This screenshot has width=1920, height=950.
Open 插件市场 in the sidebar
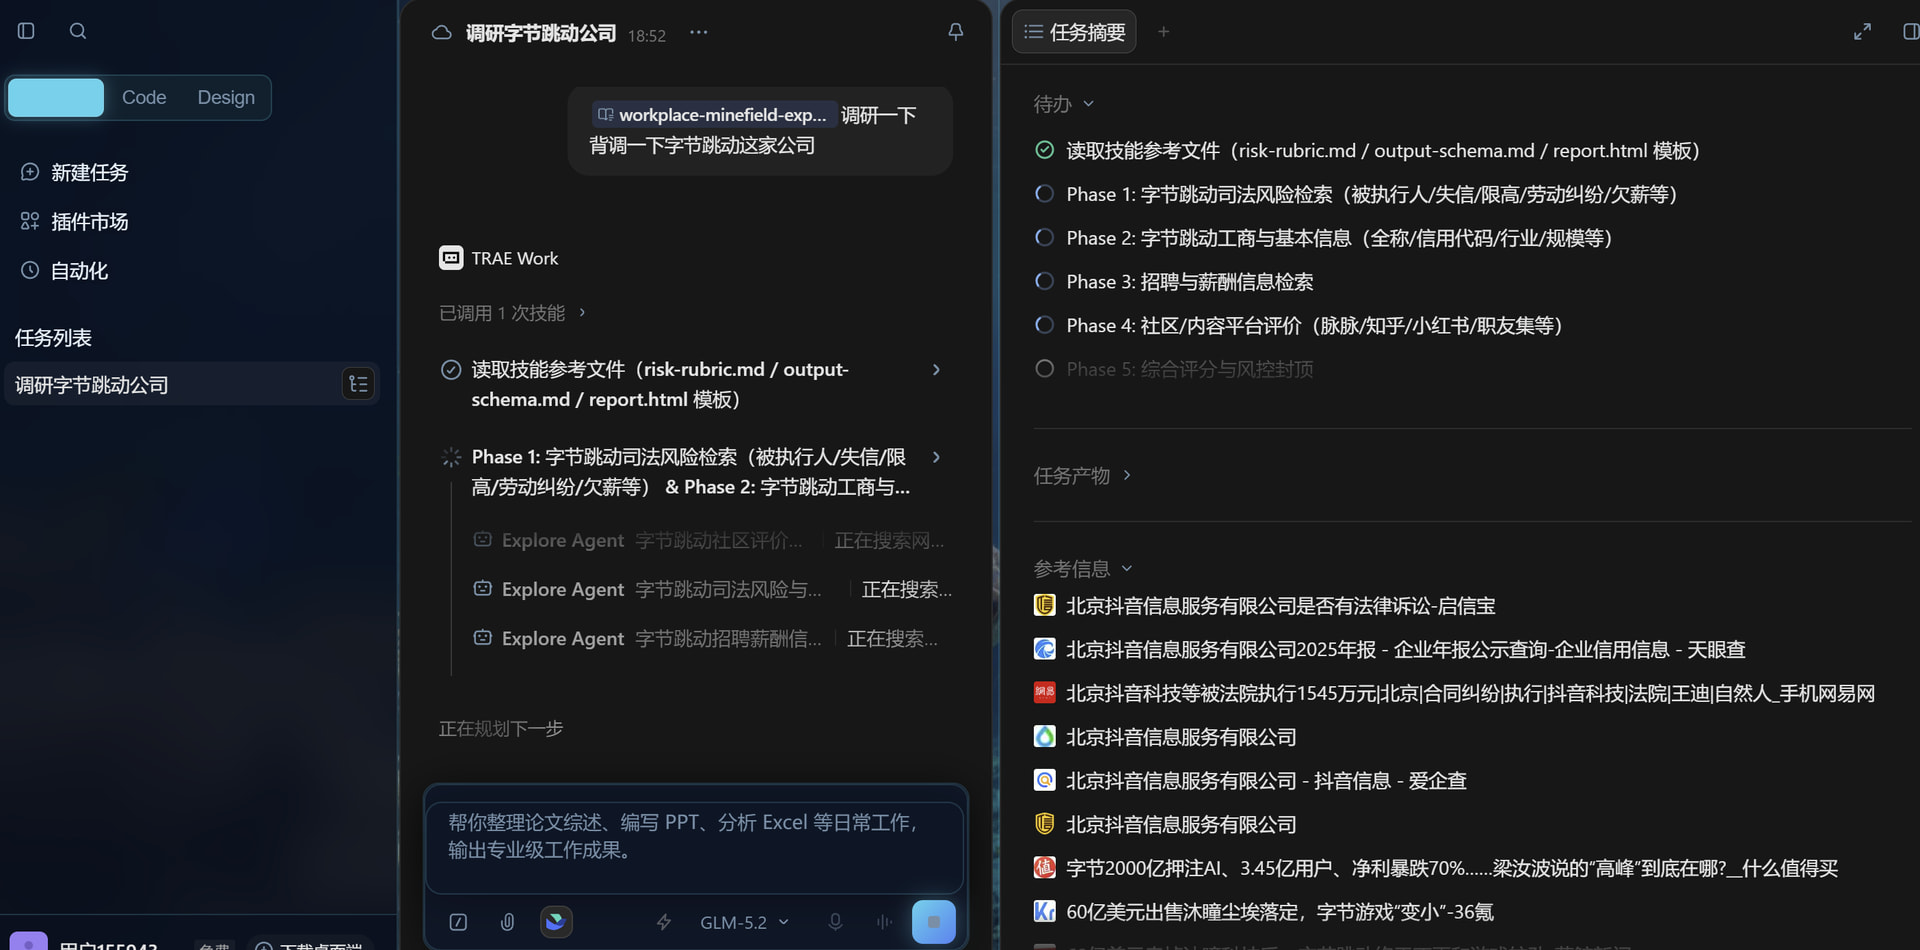(75, 221)
